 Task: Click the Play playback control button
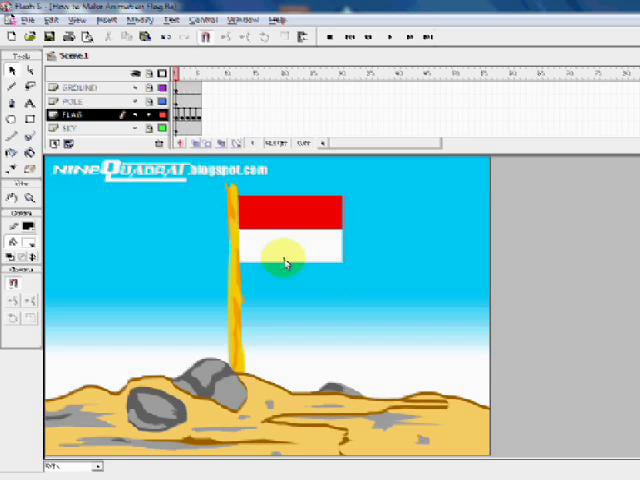[x=390, y=37]
